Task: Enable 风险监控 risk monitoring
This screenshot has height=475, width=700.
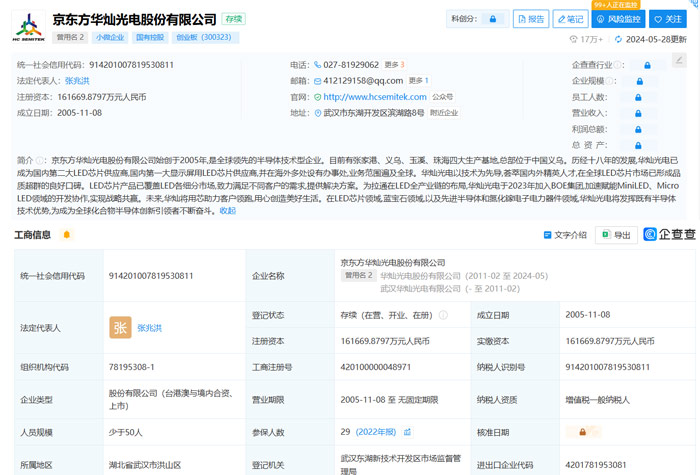Action: coord(618,19)
